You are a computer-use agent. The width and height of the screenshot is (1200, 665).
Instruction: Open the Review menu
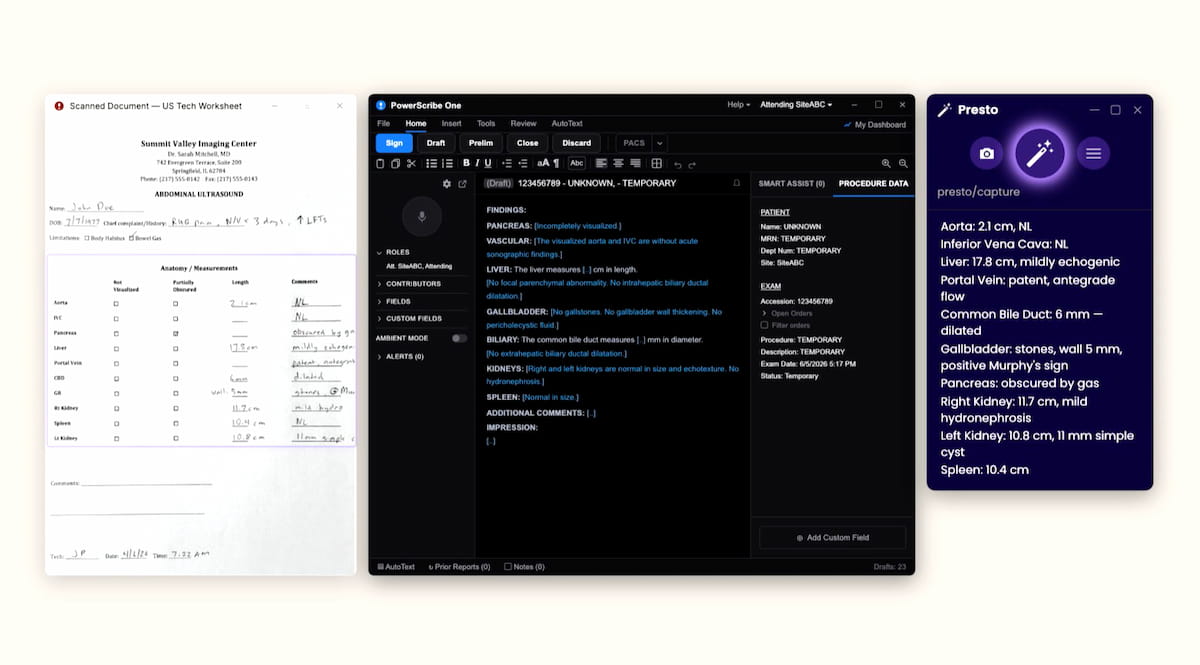coord(523,124)
